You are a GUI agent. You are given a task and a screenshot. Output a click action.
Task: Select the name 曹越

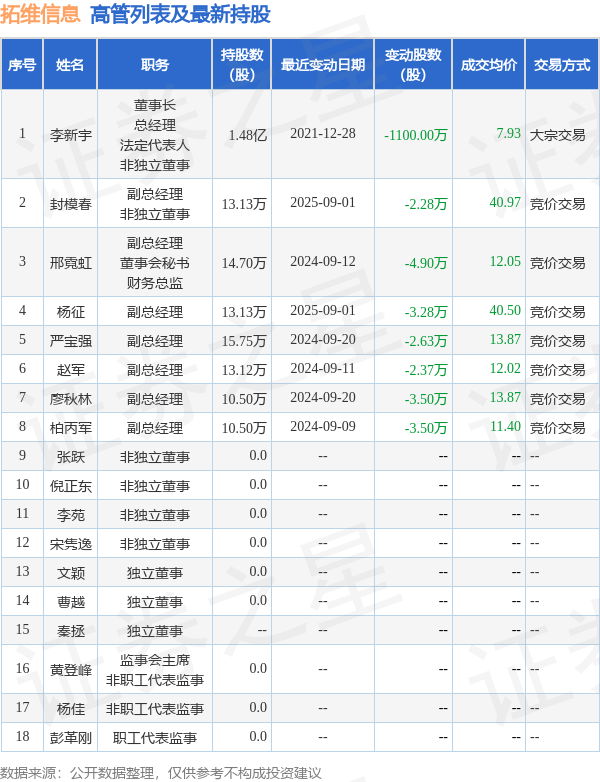70,601
